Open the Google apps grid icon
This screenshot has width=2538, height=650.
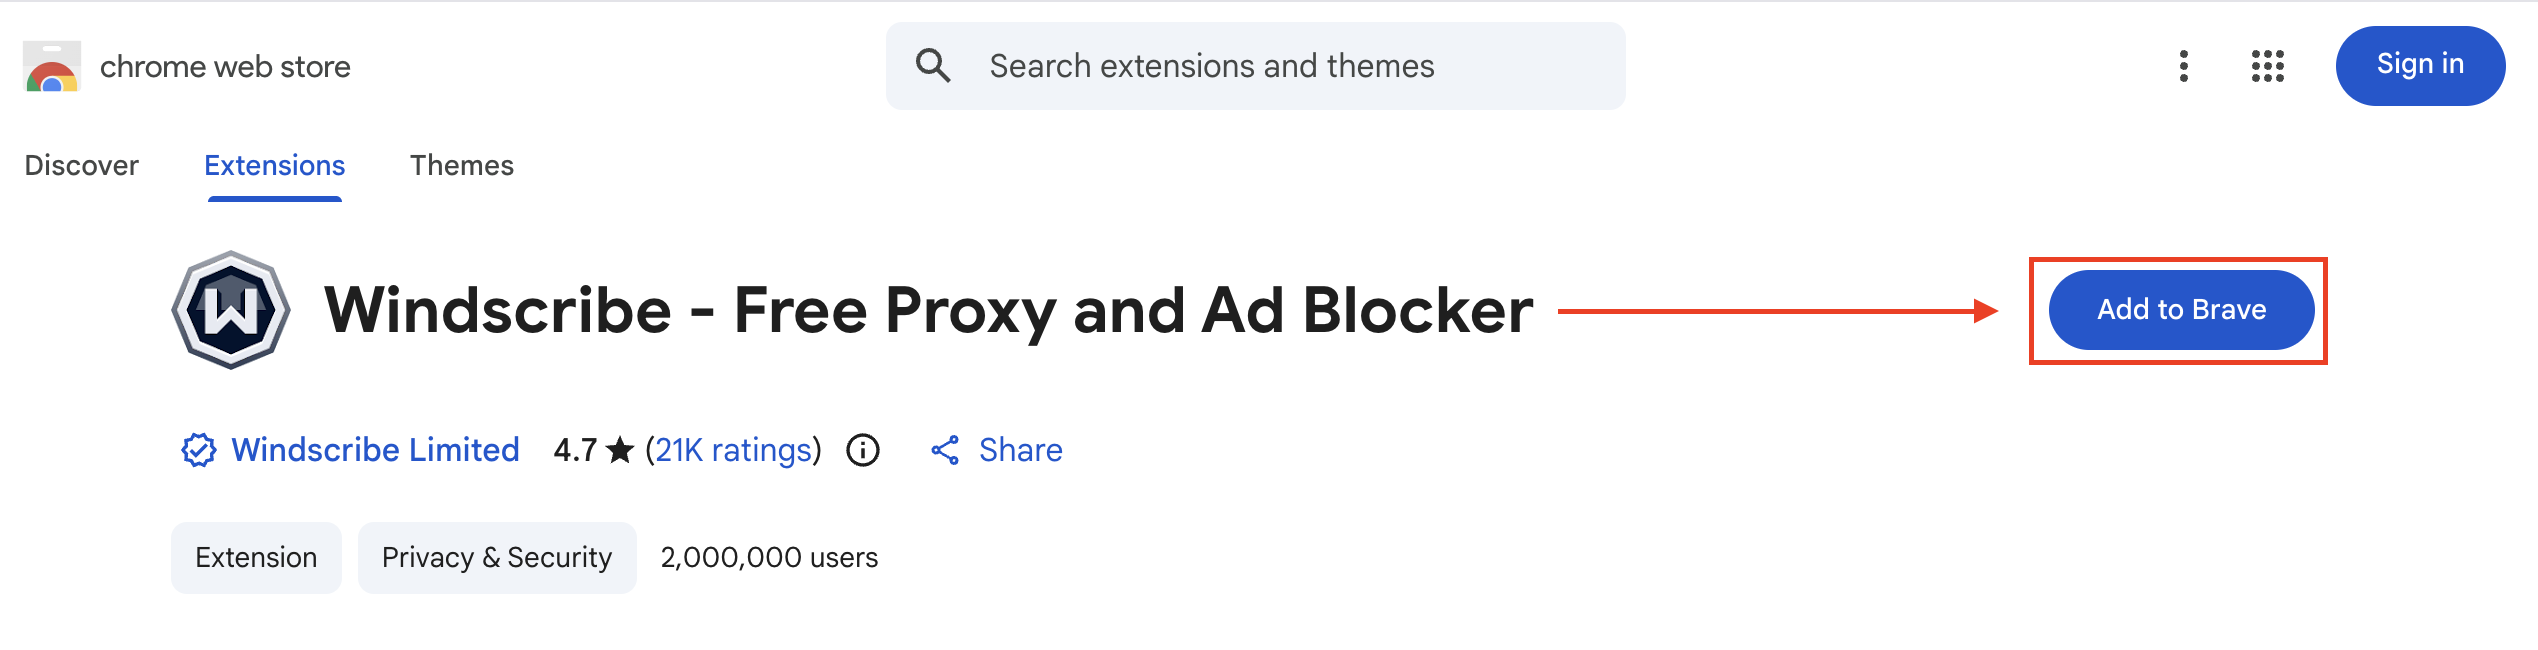2267,66
